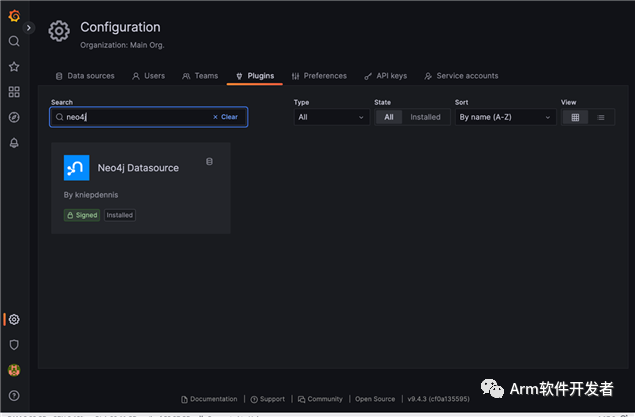Open the Neo4j Datasource plugin card
The height and width of the screenshot is (417, 635).
pos(141,188)
